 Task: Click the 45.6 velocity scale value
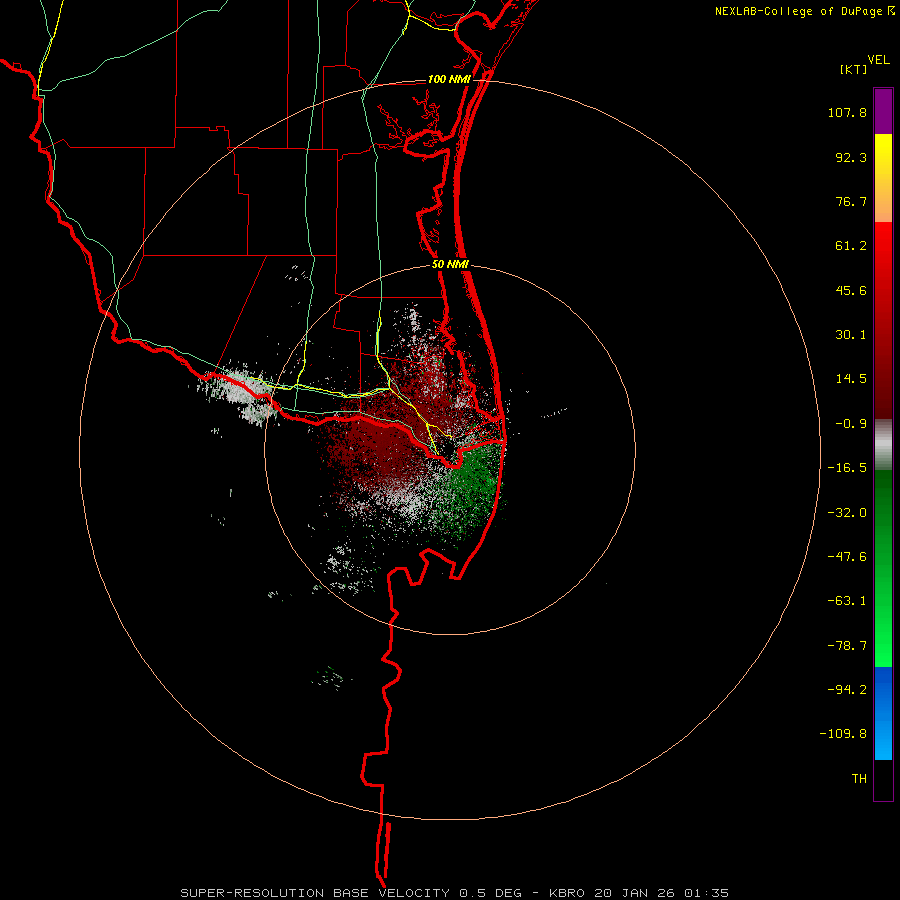click(851, 290)
